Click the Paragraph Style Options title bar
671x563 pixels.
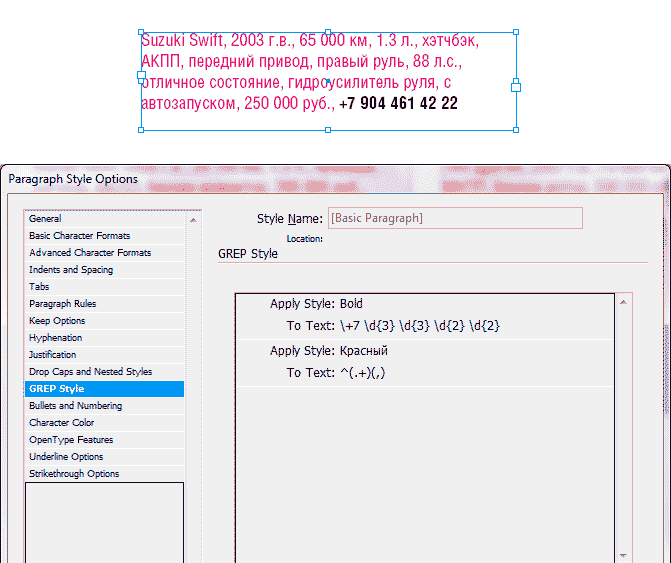point(336,179)
